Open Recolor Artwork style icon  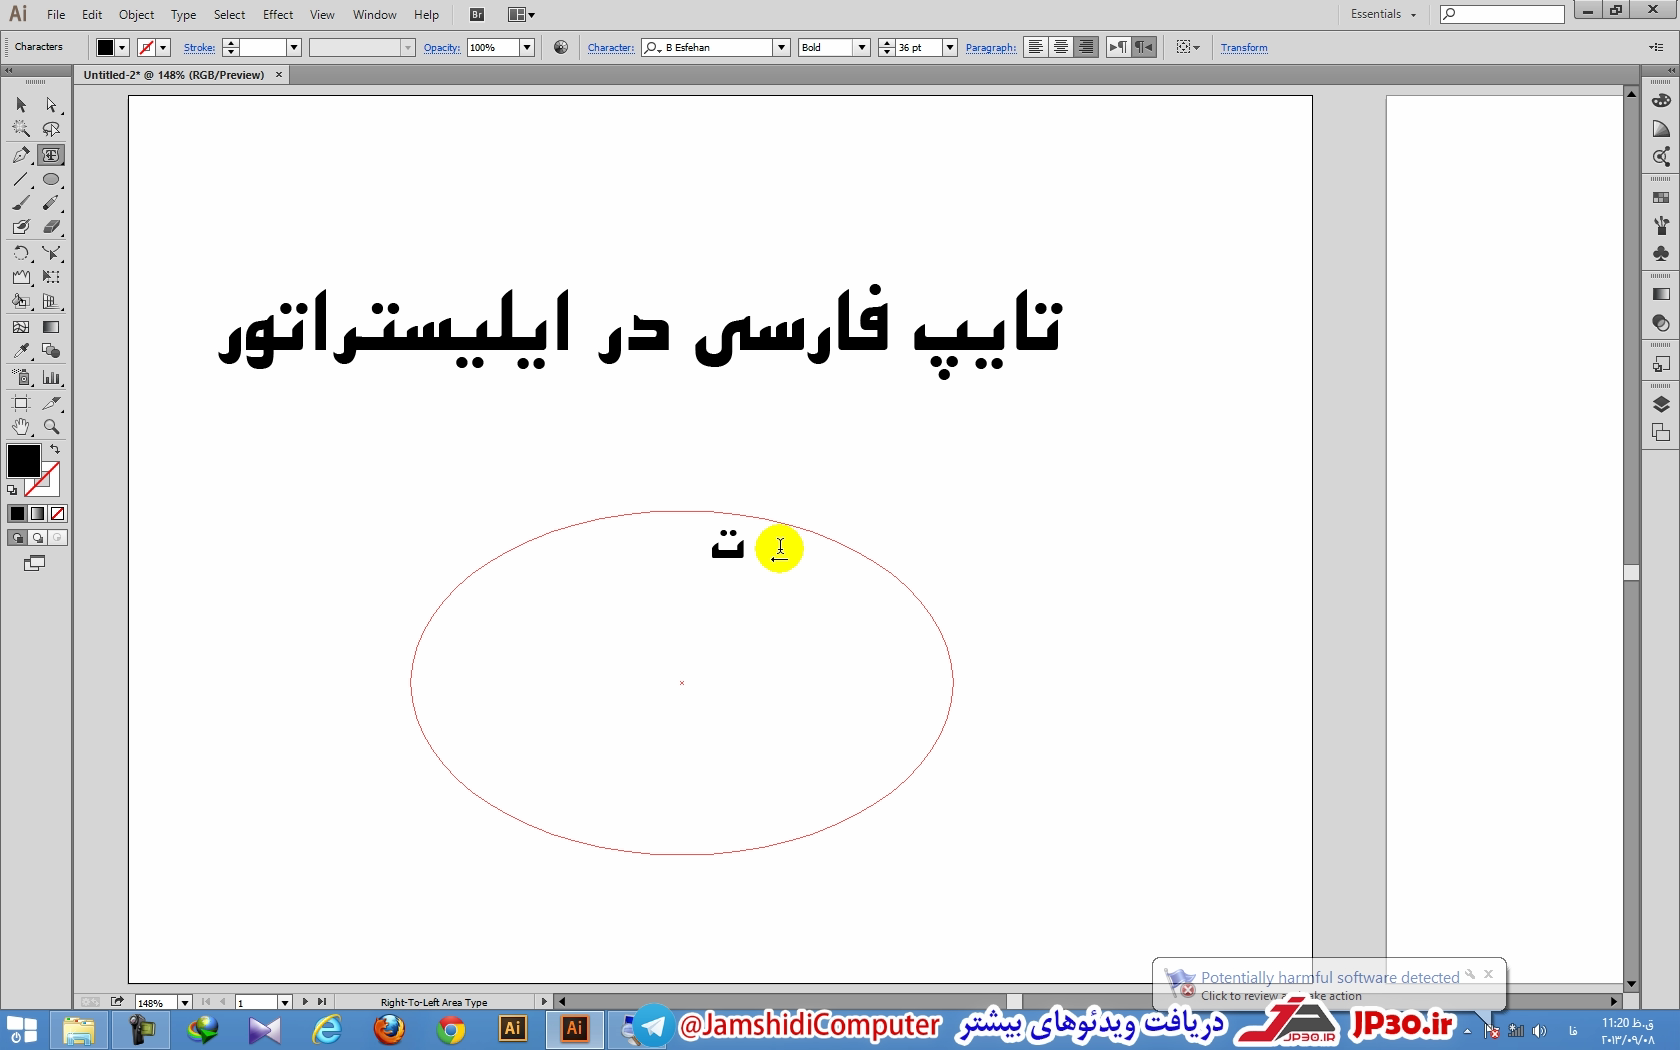561,47
